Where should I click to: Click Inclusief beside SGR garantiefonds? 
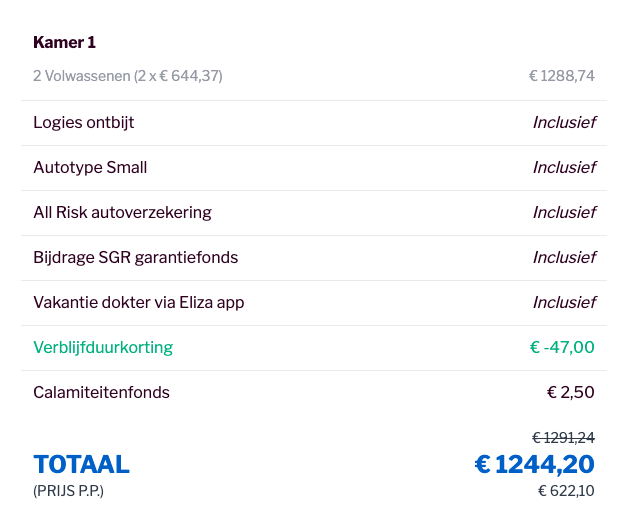tap(564, 258)
